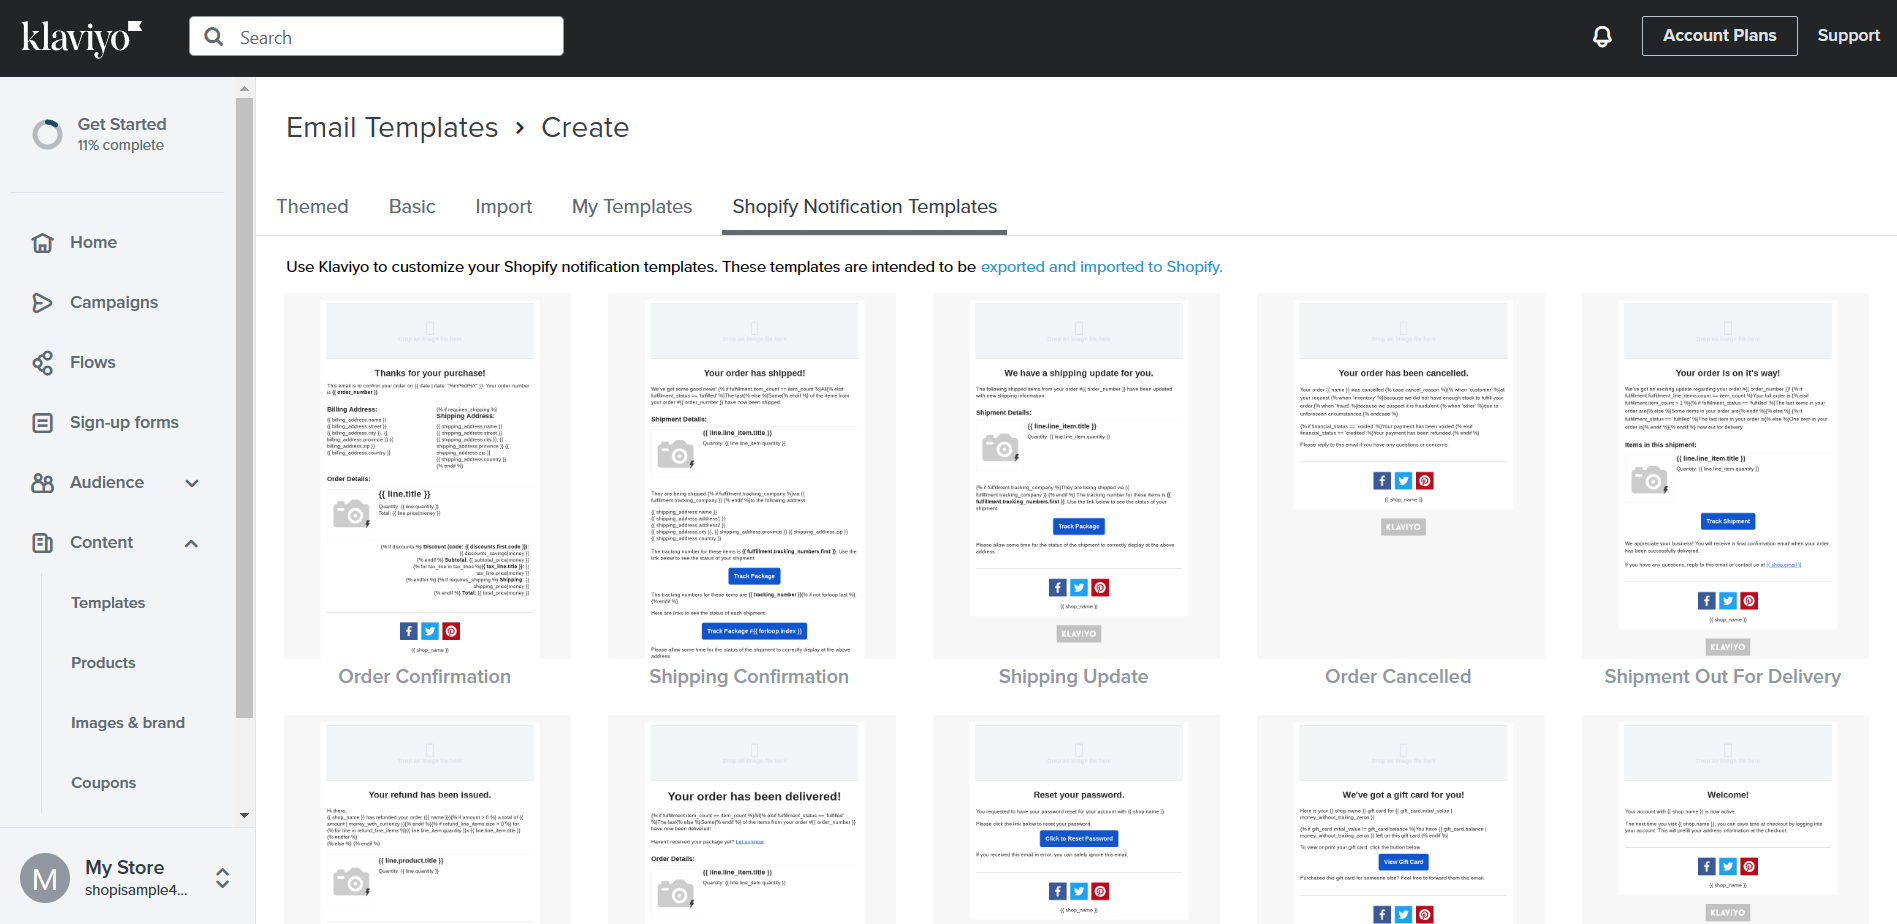This screenshot has width=1897, height=924.
Task: Click sidebar scrollbar down arrow
Action: pos(245,816)
